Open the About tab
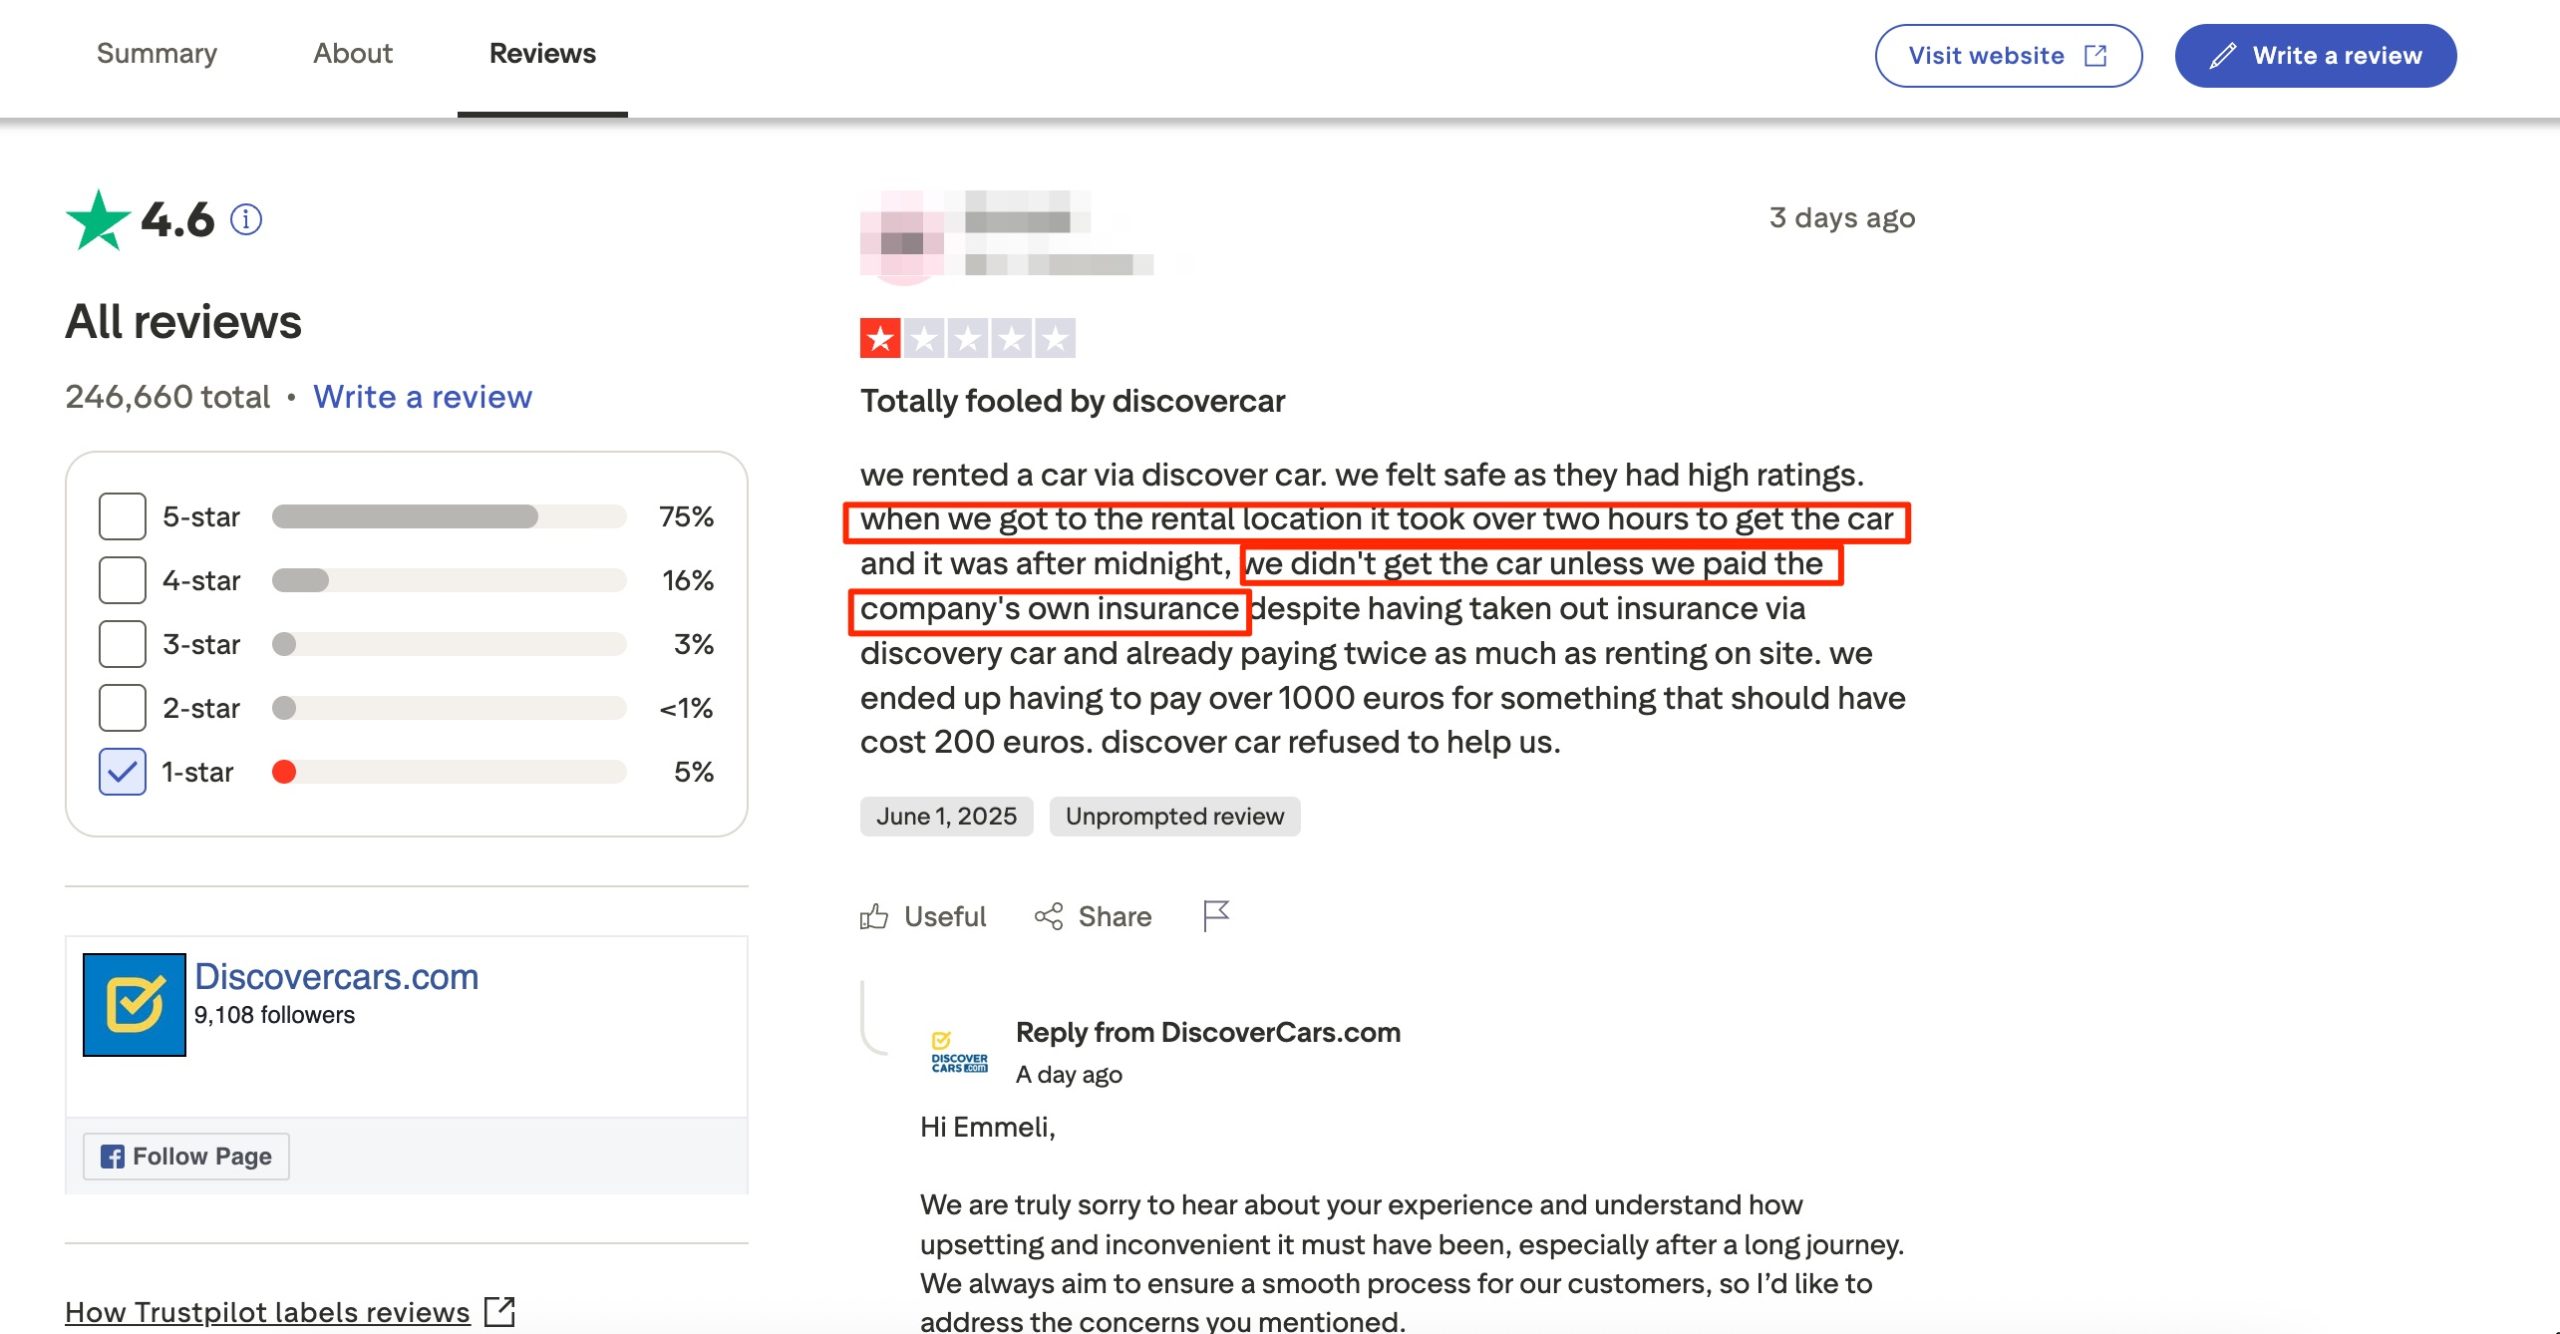Viewport: 2560px width, 1334px height. [x=352, y=54]
